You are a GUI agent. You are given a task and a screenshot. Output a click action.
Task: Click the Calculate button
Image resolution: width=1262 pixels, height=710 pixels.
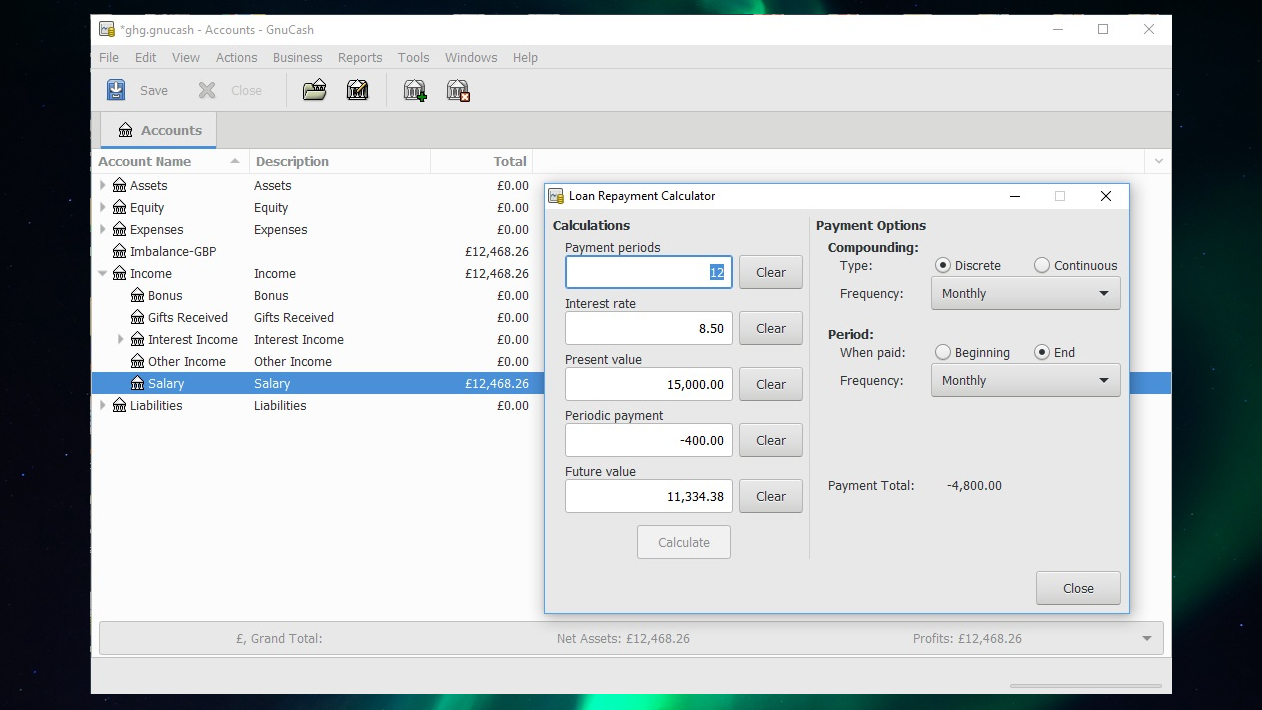pos(684,542)
